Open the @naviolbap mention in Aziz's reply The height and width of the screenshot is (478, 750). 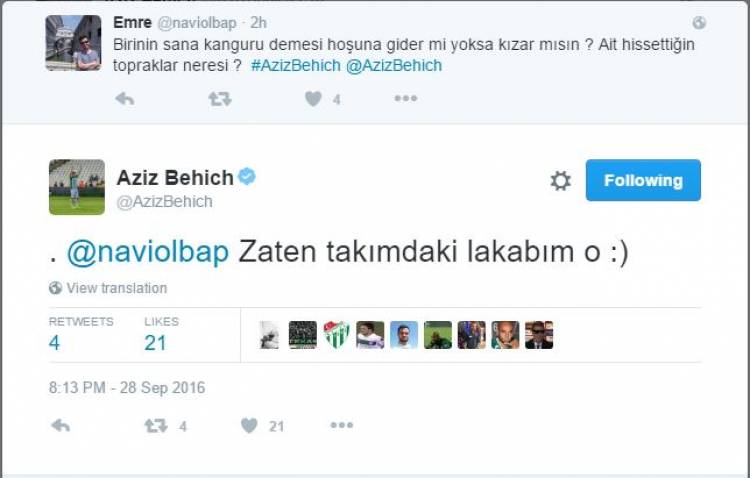[x=147, y=253]
